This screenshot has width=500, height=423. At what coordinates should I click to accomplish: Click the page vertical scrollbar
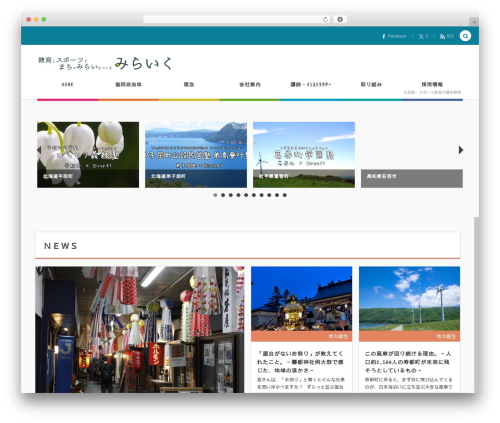[x=476, y=305]
